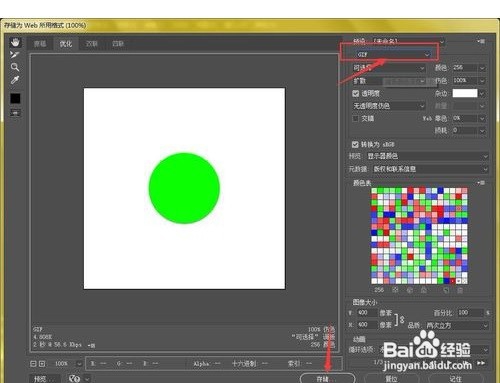Open the color reduction algorithm dropdown 可选择
This screenshot has width=500, height=383.
(x=389, y=68)
